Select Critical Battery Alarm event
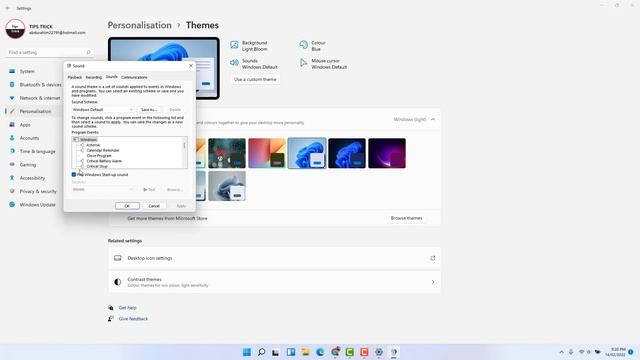640x360 pixels. [104, 161]
